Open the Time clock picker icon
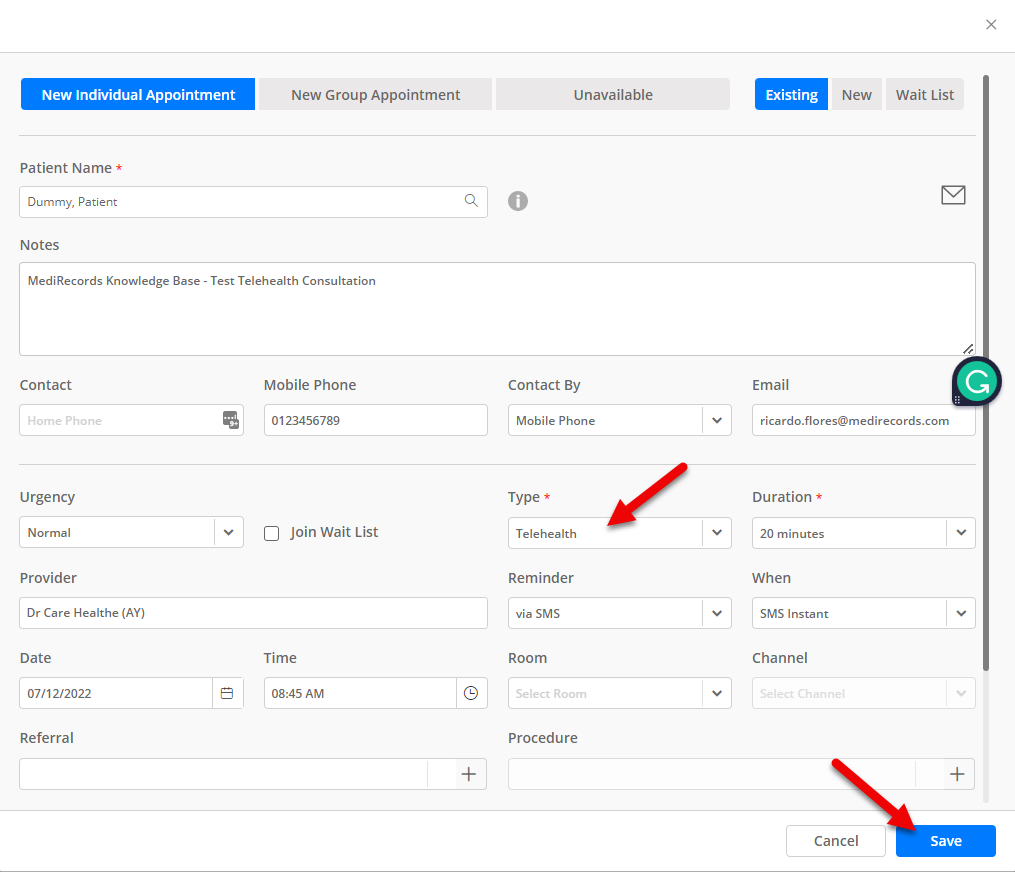This screenshot has height=872, width=1015. pos(471,693)
